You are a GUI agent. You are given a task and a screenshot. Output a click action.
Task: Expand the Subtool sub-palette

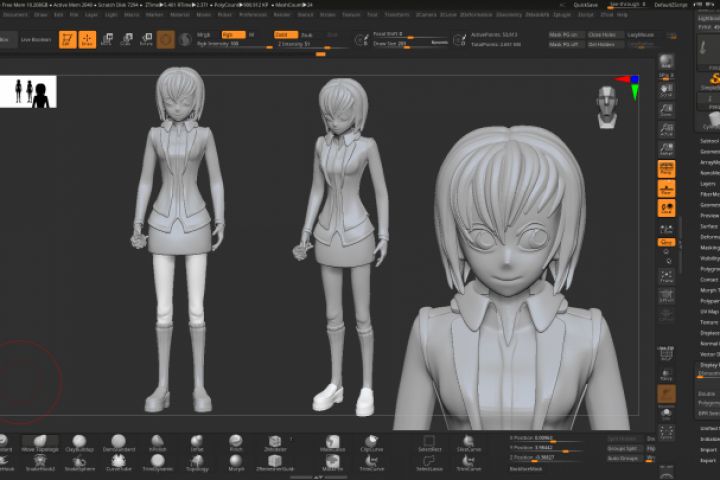[709, 141]
